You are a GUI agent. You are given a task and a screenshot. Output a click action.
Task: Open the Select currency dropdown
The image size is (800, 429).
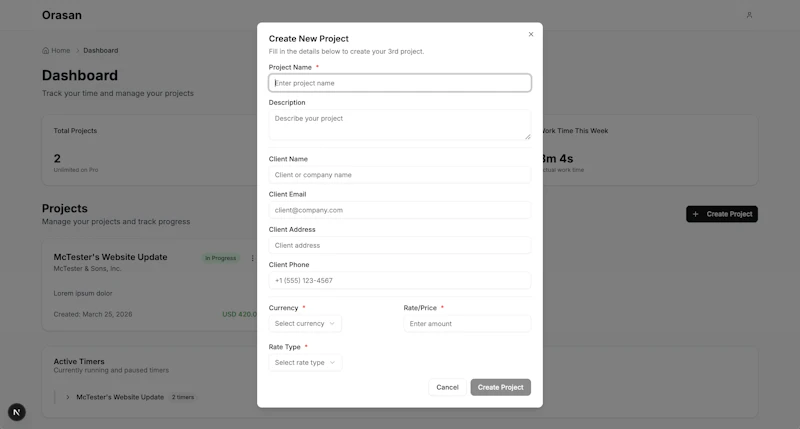tap(305, 323)
